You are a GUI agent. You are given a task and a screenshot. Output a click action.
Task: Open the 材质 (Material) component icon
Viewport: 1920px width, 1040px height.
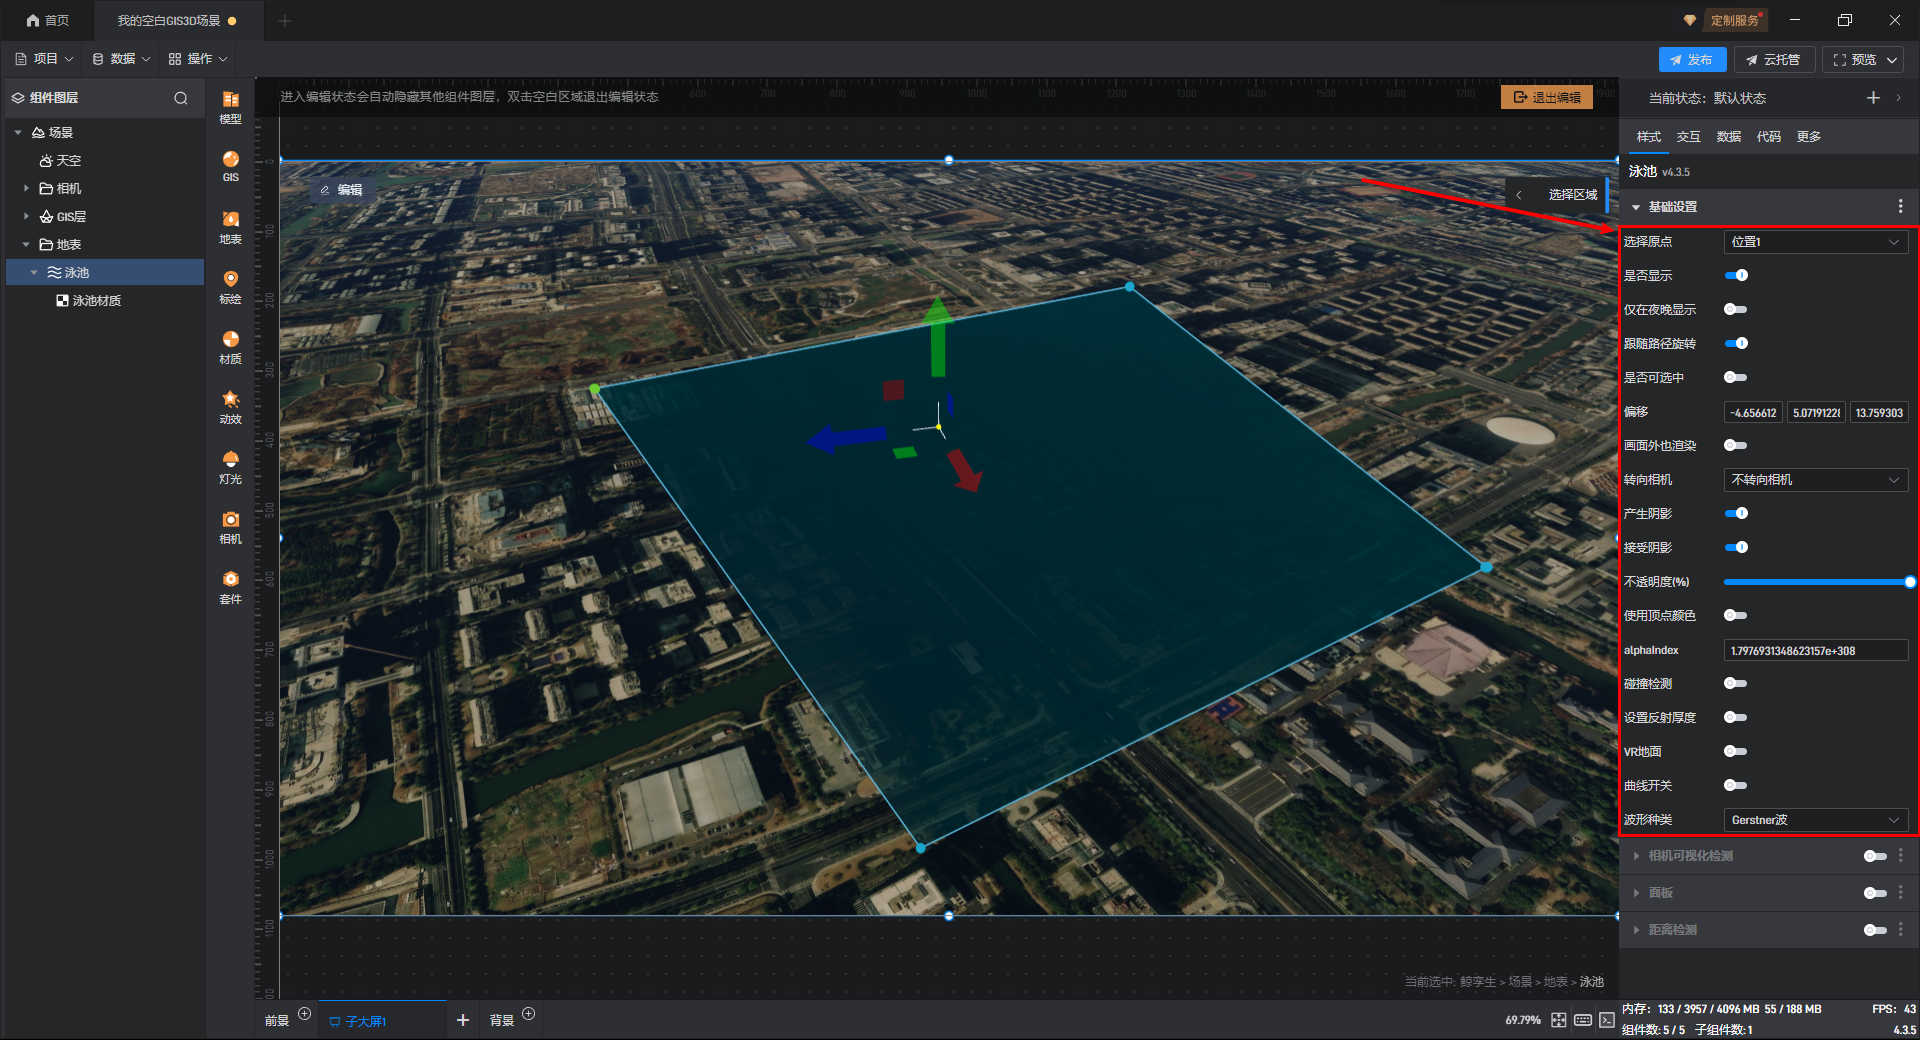click(230, 346)
